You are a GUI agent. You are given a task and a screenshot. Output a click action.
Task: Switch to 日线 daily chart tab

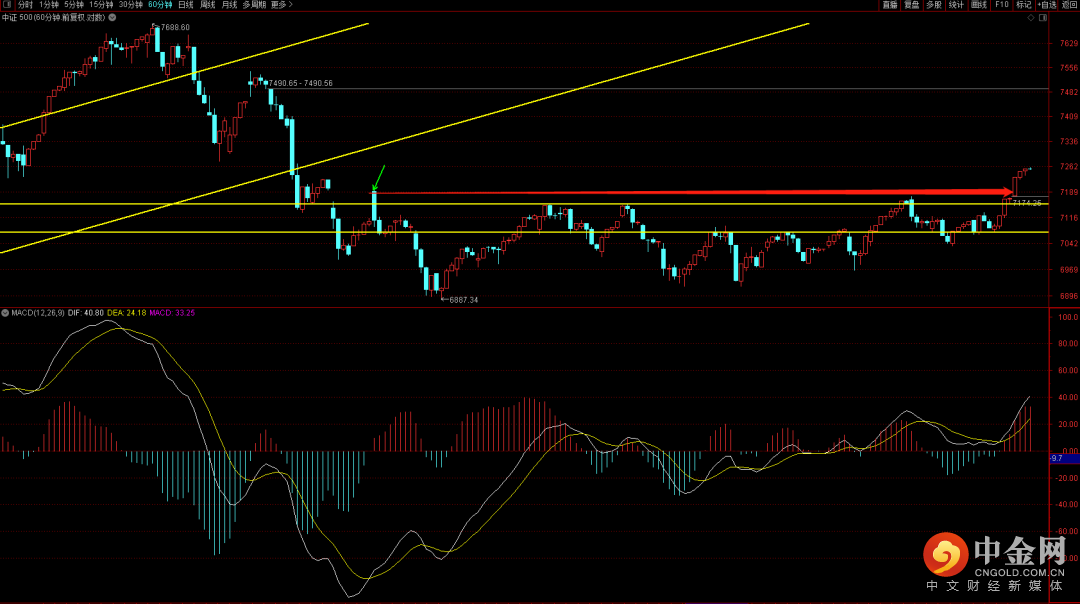186,5
